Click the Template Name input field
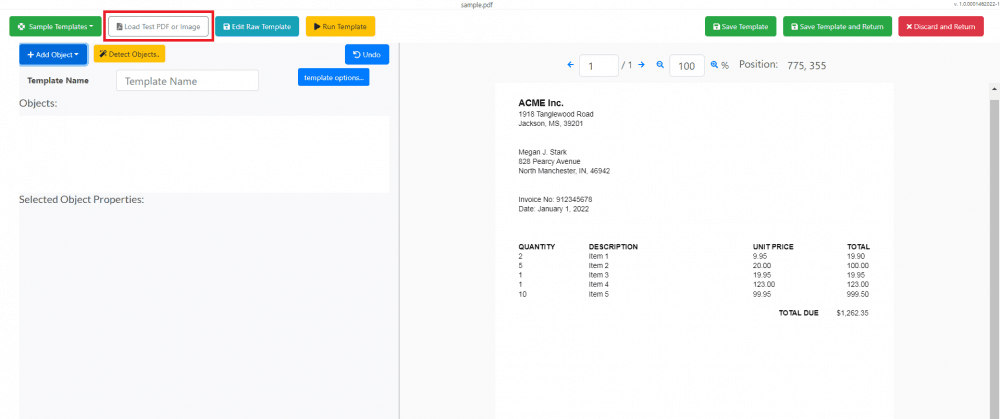This screenshot has width=1000, height=419. [x=187, y=81]
